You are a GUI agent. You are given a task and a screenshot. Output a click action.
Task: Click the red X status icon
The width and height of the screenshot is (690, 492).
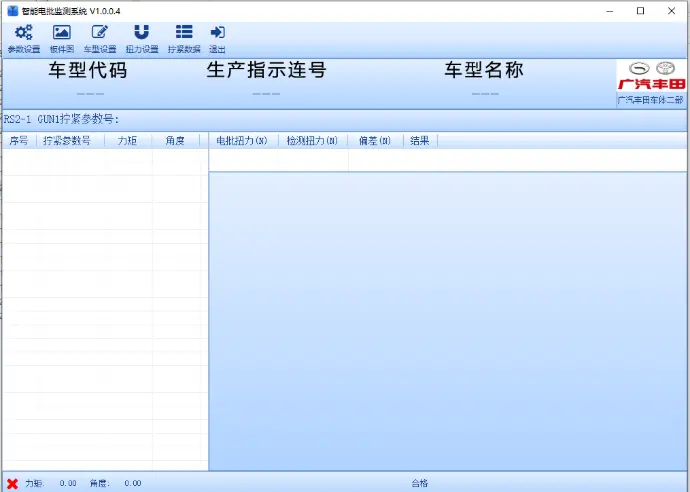[12, 483]
